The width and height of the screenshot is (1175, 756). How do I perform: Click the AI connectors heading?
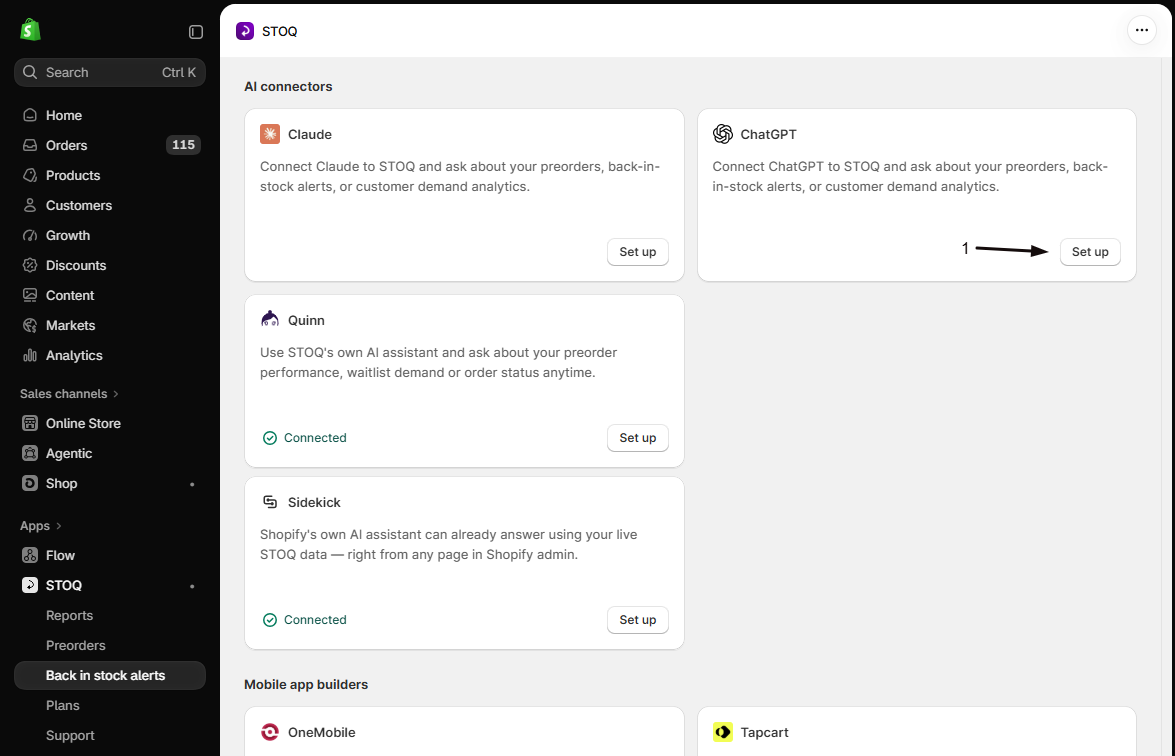click(289, 86)
